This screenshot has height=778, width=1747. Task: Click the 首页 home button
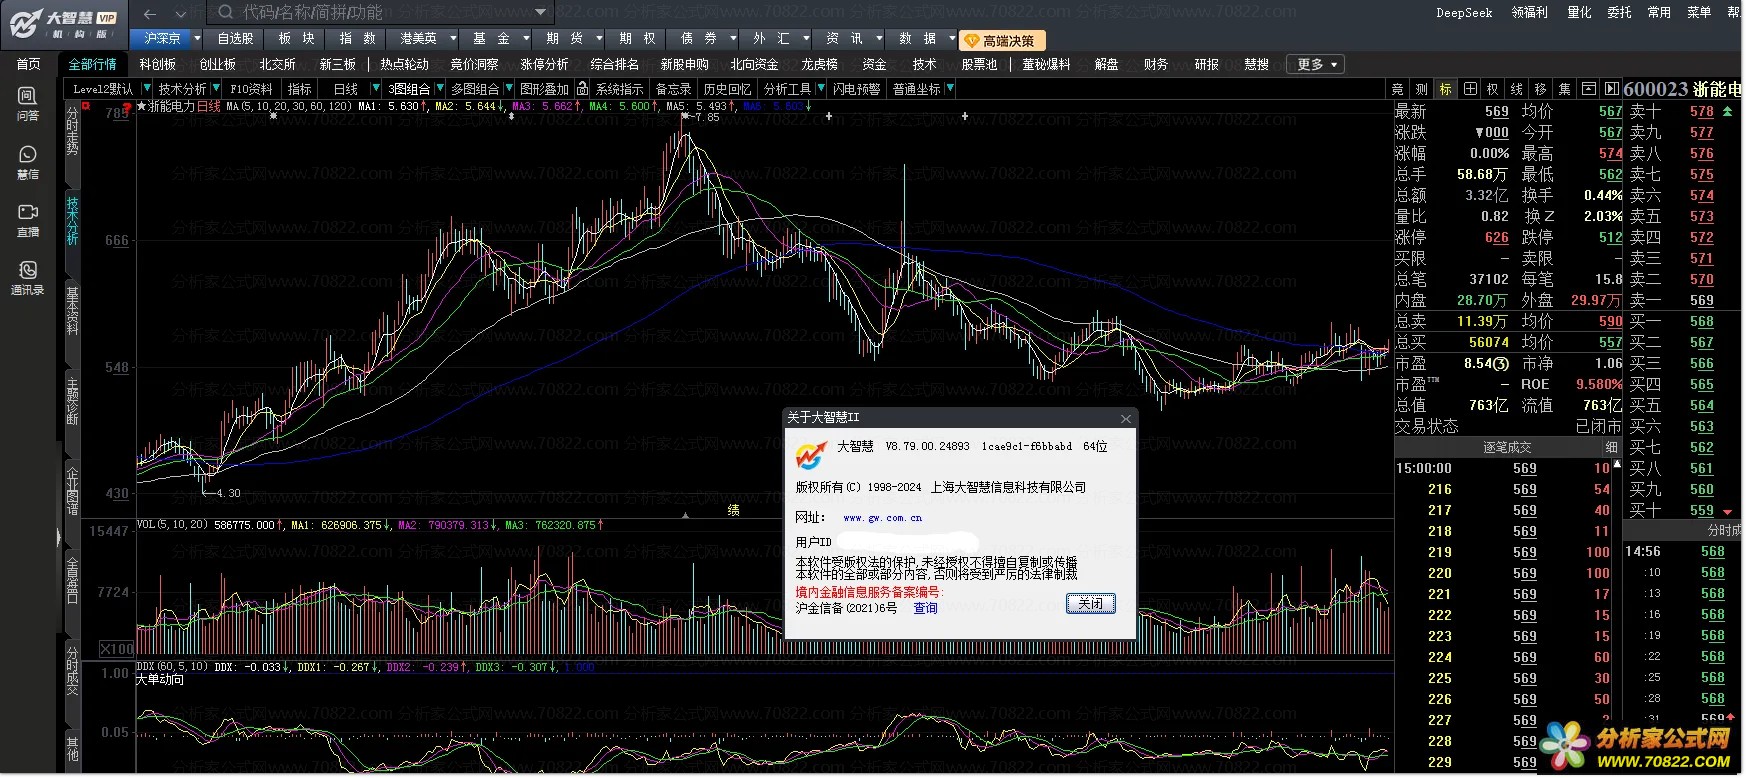(x=28, y=64)
